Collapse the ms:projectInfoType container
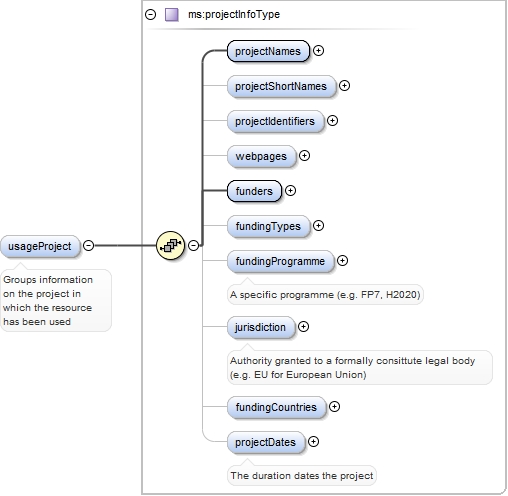Image resolution: width=508 pixels, height=496 pixels. point(150,15)
